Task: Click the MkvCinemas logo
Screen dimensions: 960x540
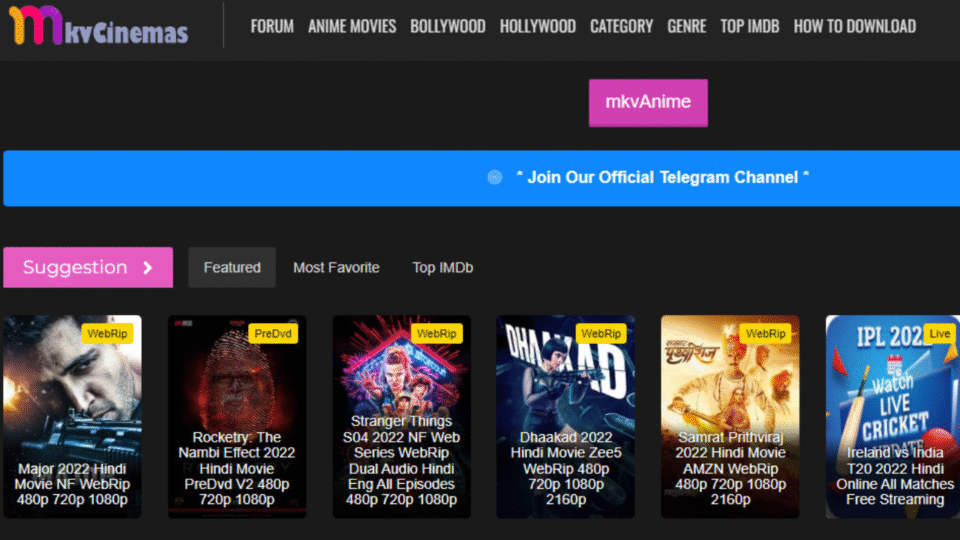Action: click(x=99, y=26)
